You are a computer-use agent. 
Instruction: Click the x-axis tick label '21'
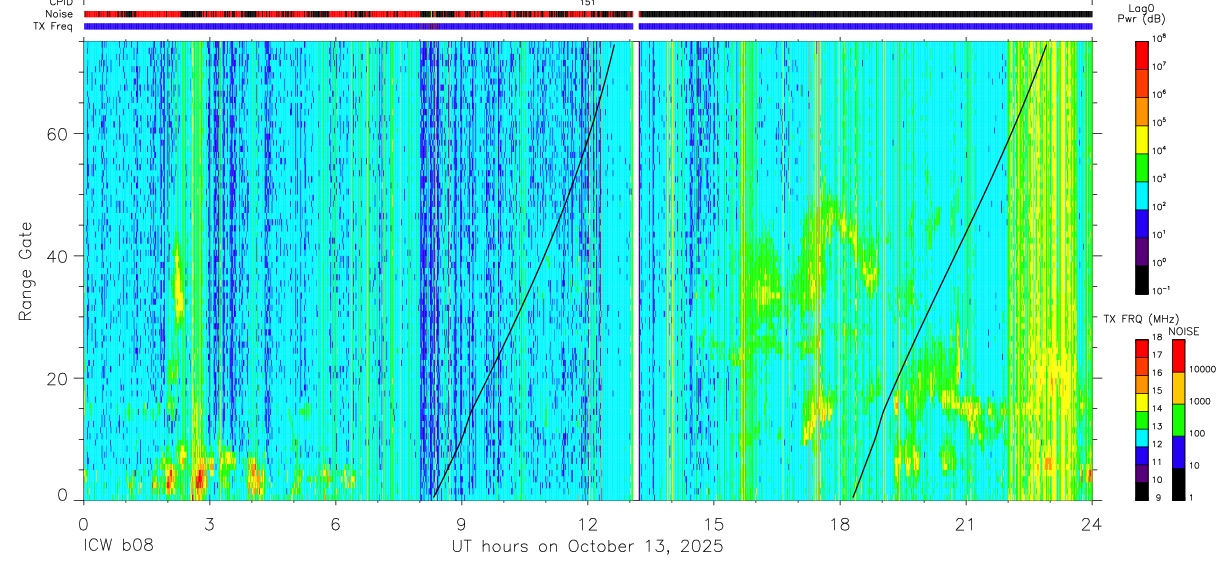click(965, 523)
